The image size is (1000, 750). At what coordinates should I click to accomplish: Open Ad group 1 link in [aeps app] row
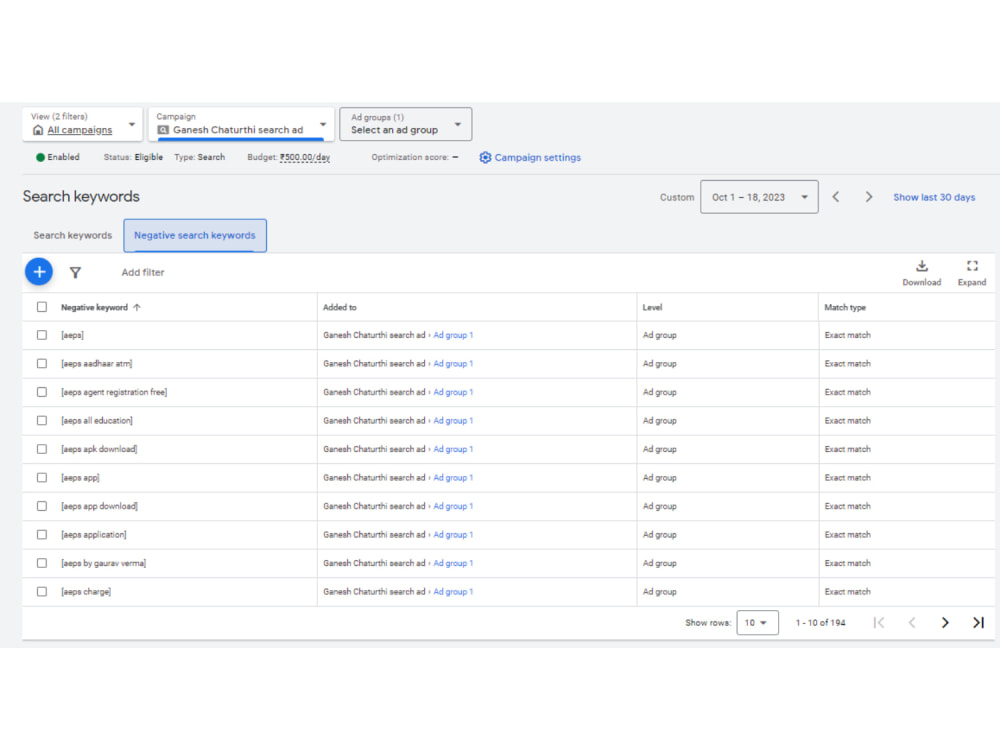[453, 478]
